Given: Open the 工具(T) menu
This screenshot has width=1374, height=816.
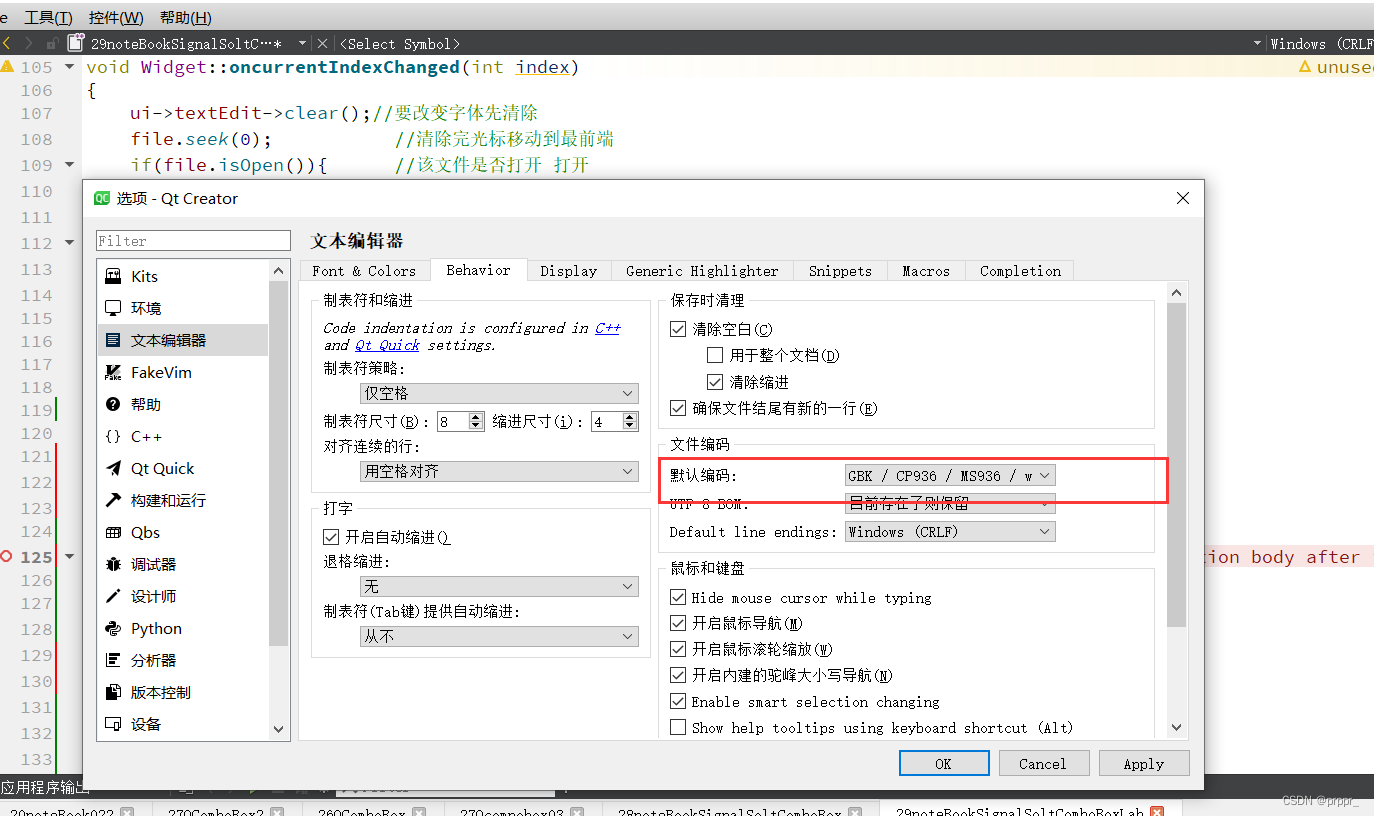Looking at the screenshot, I should (x=48, y=17).
